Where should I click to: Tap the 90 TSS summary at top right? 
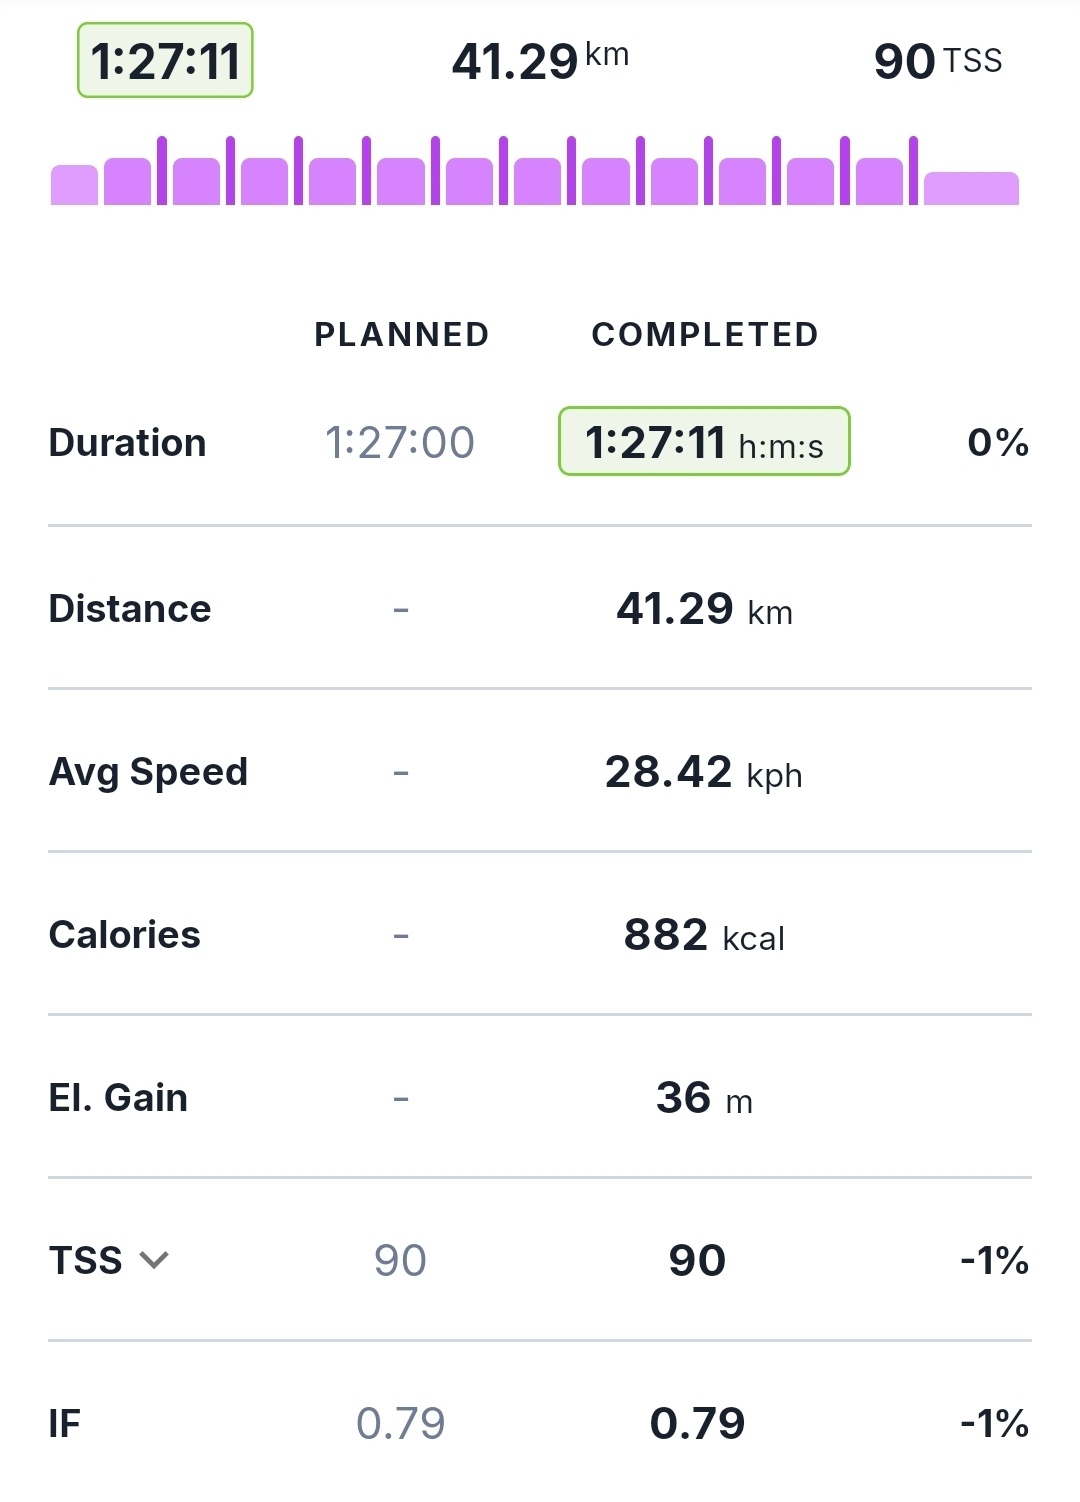coord(937,61)
